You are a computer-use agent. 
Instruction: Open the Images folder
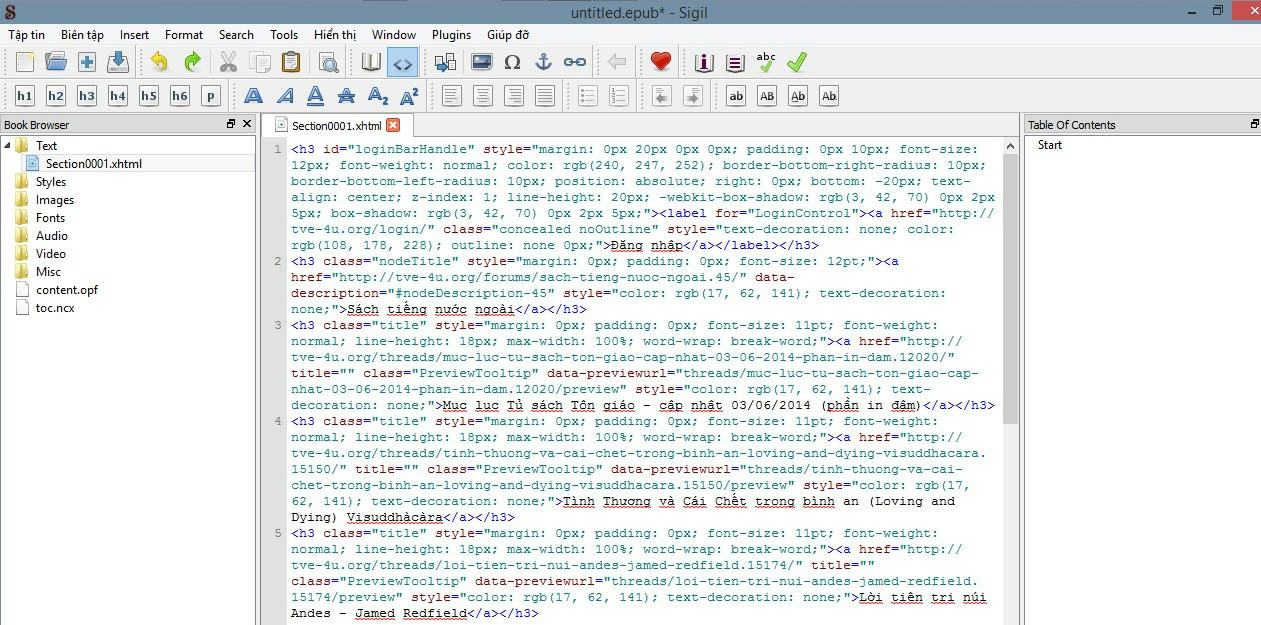(54, 200)
